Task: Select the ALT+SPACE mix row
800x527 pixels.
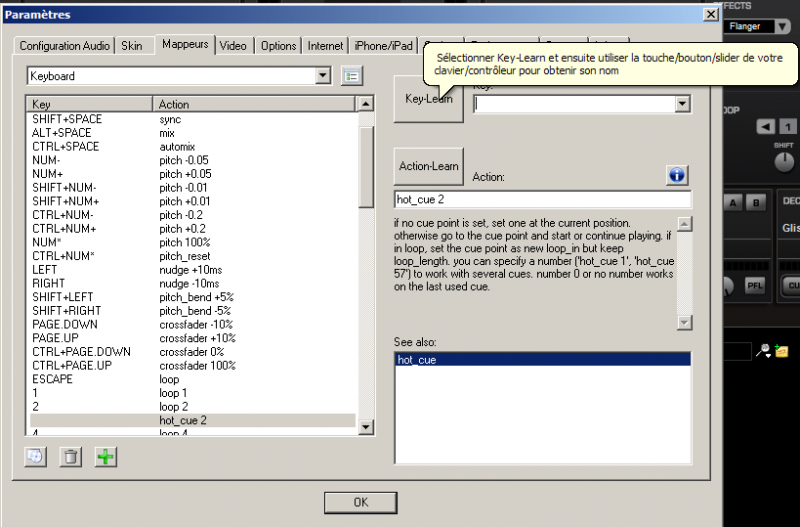Action: click(192, 133)
